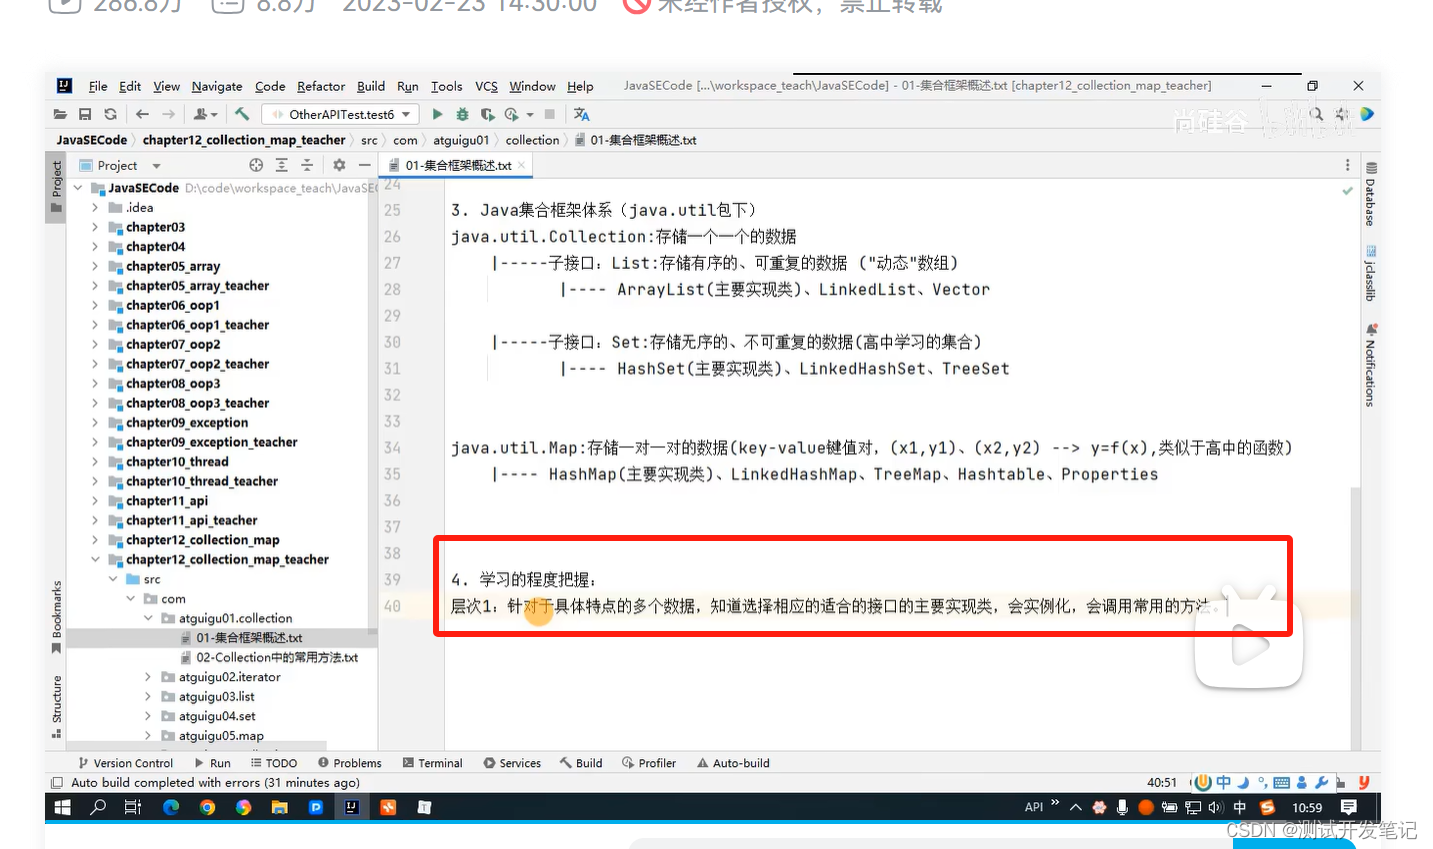Click the Translate icon in toolbar
Screen dimensions: 1433x849
582,114
